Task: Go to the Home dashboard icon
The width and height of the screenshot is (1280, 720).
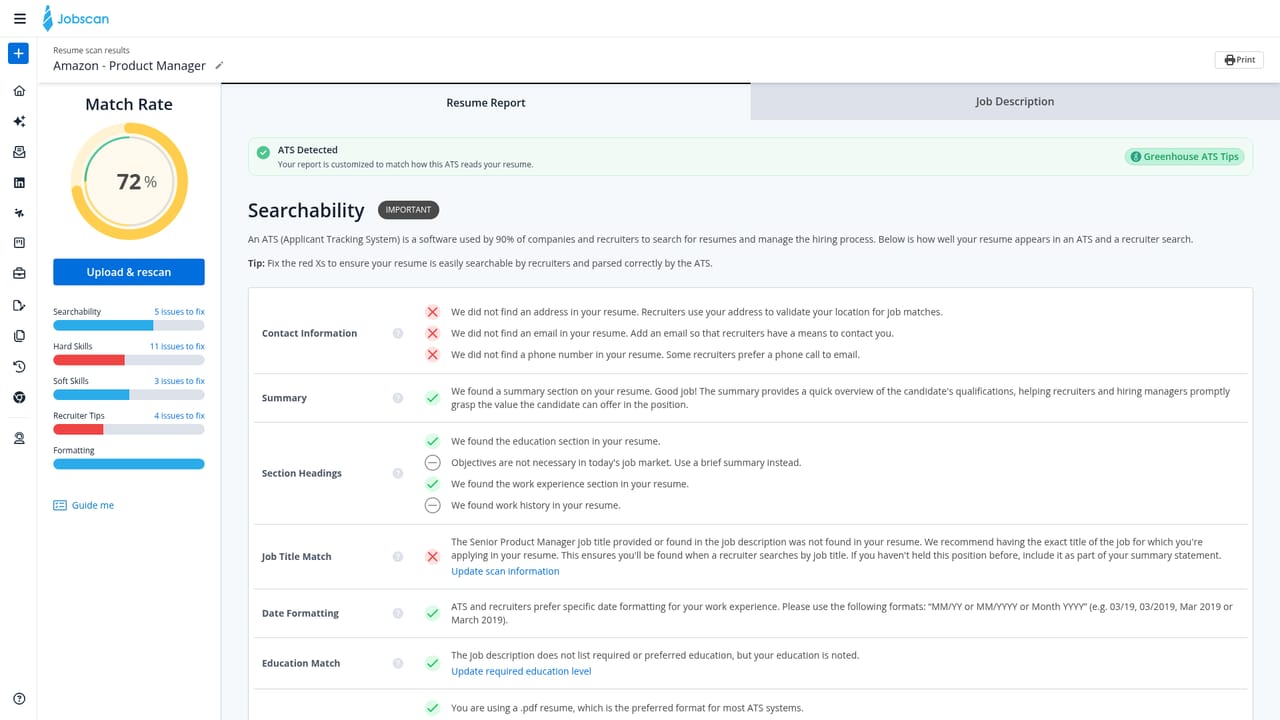Action: point(19,91)
